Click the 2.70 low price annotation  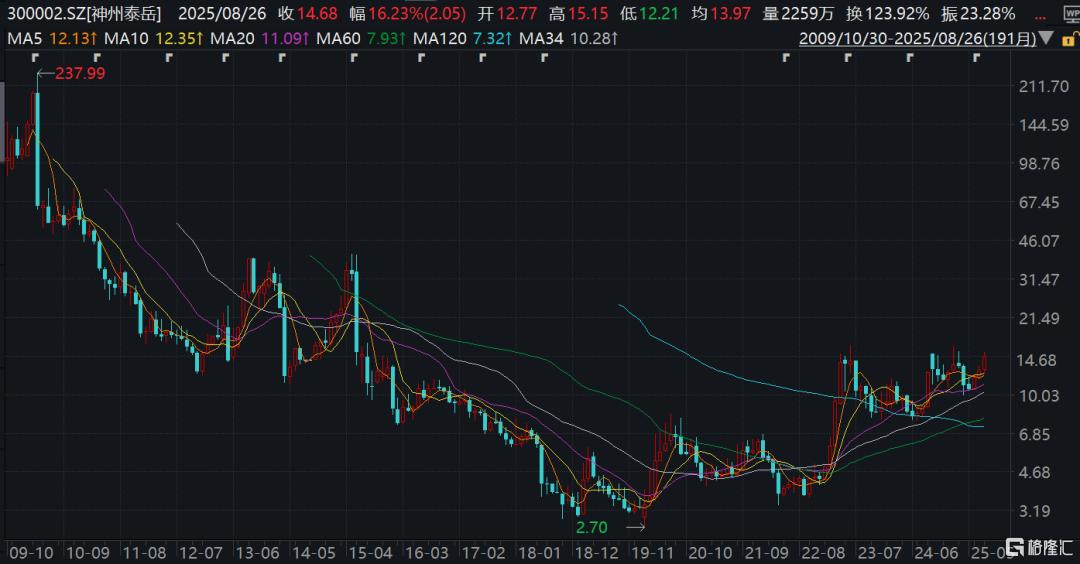(x=592, y=528)
